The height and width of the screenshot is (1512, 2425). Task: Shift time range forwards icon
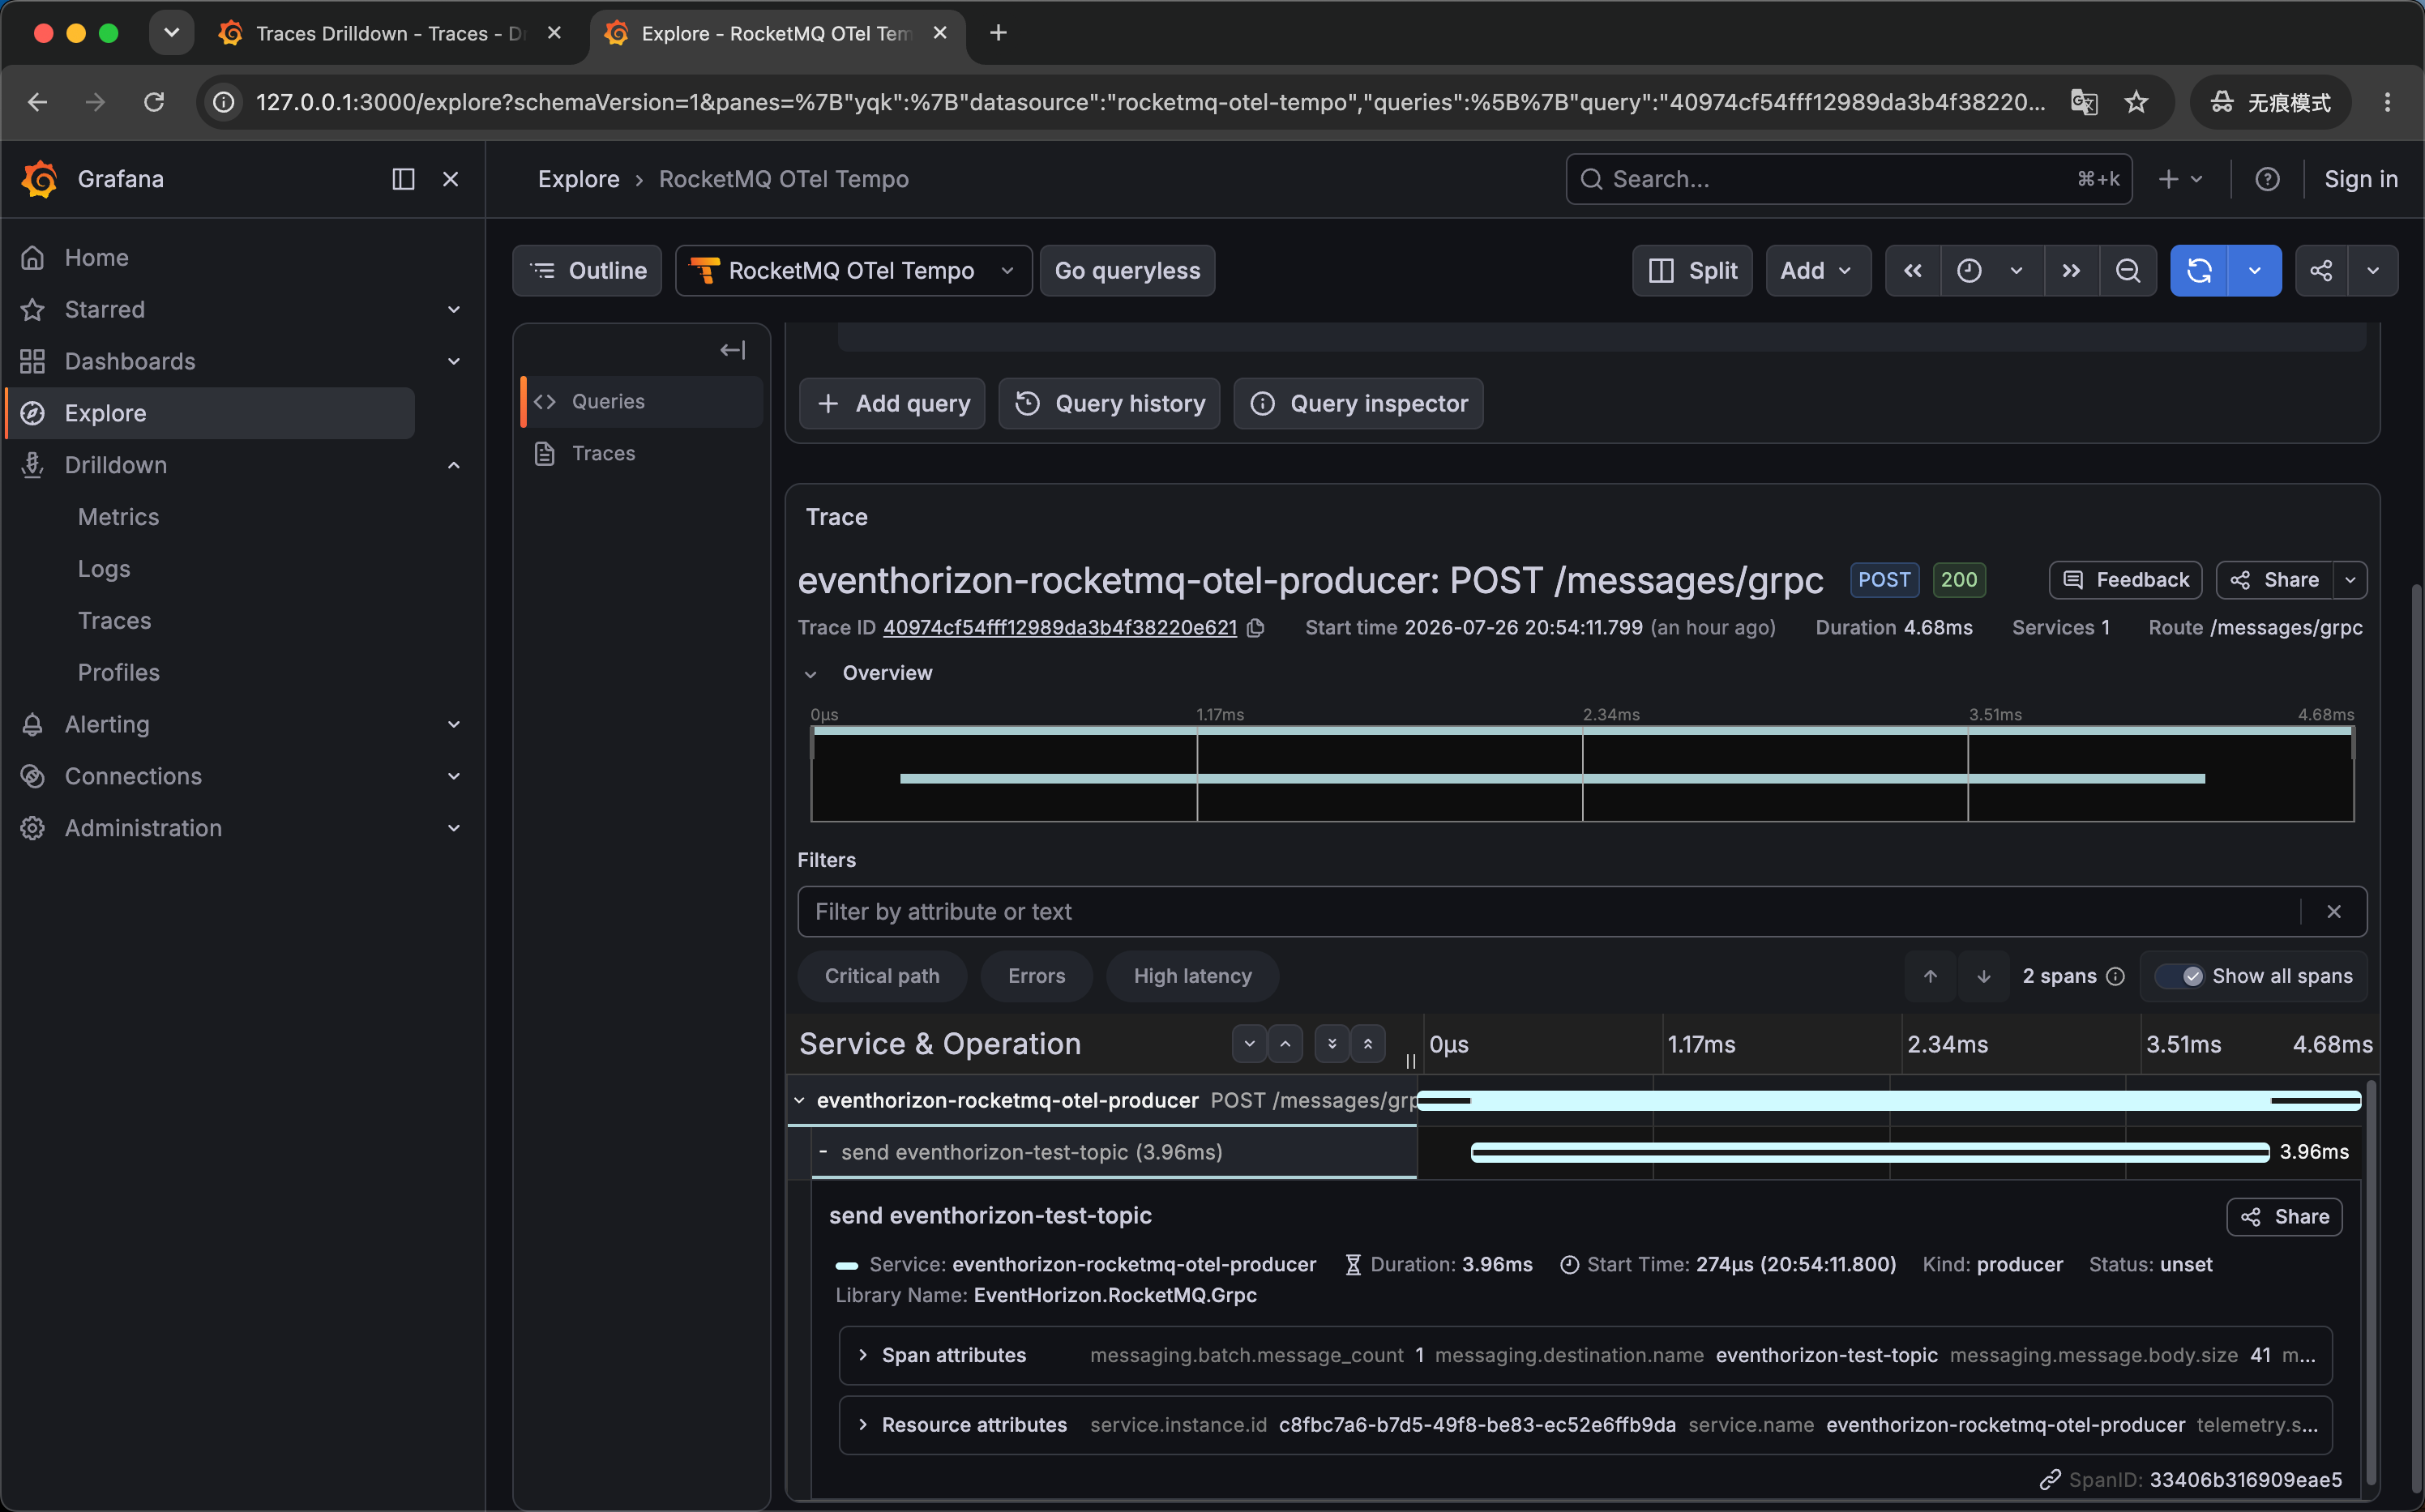click(x=2071, y=271)
